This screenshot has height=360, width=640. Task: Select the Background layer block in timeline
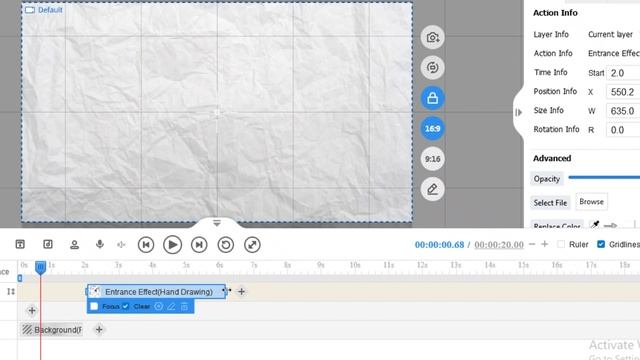pos(51,329)
